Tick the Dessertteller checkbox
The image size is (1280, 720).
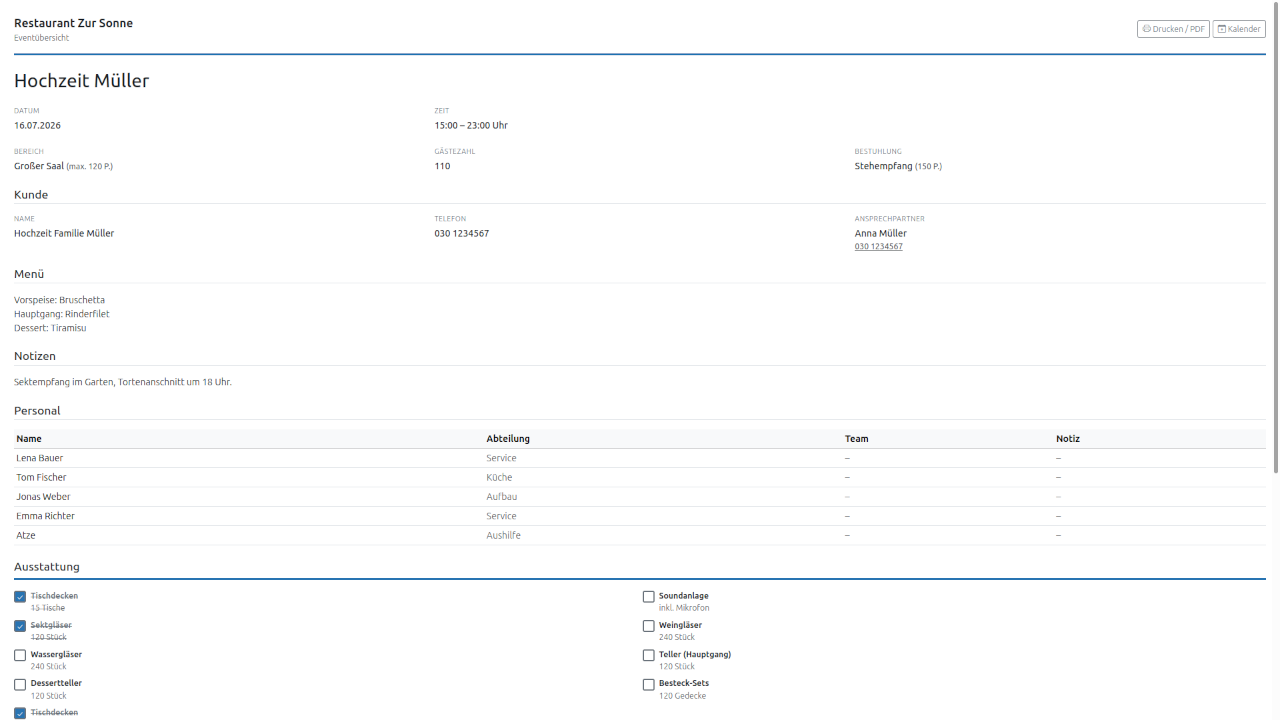pyautogui.click(x=20, y=685)
